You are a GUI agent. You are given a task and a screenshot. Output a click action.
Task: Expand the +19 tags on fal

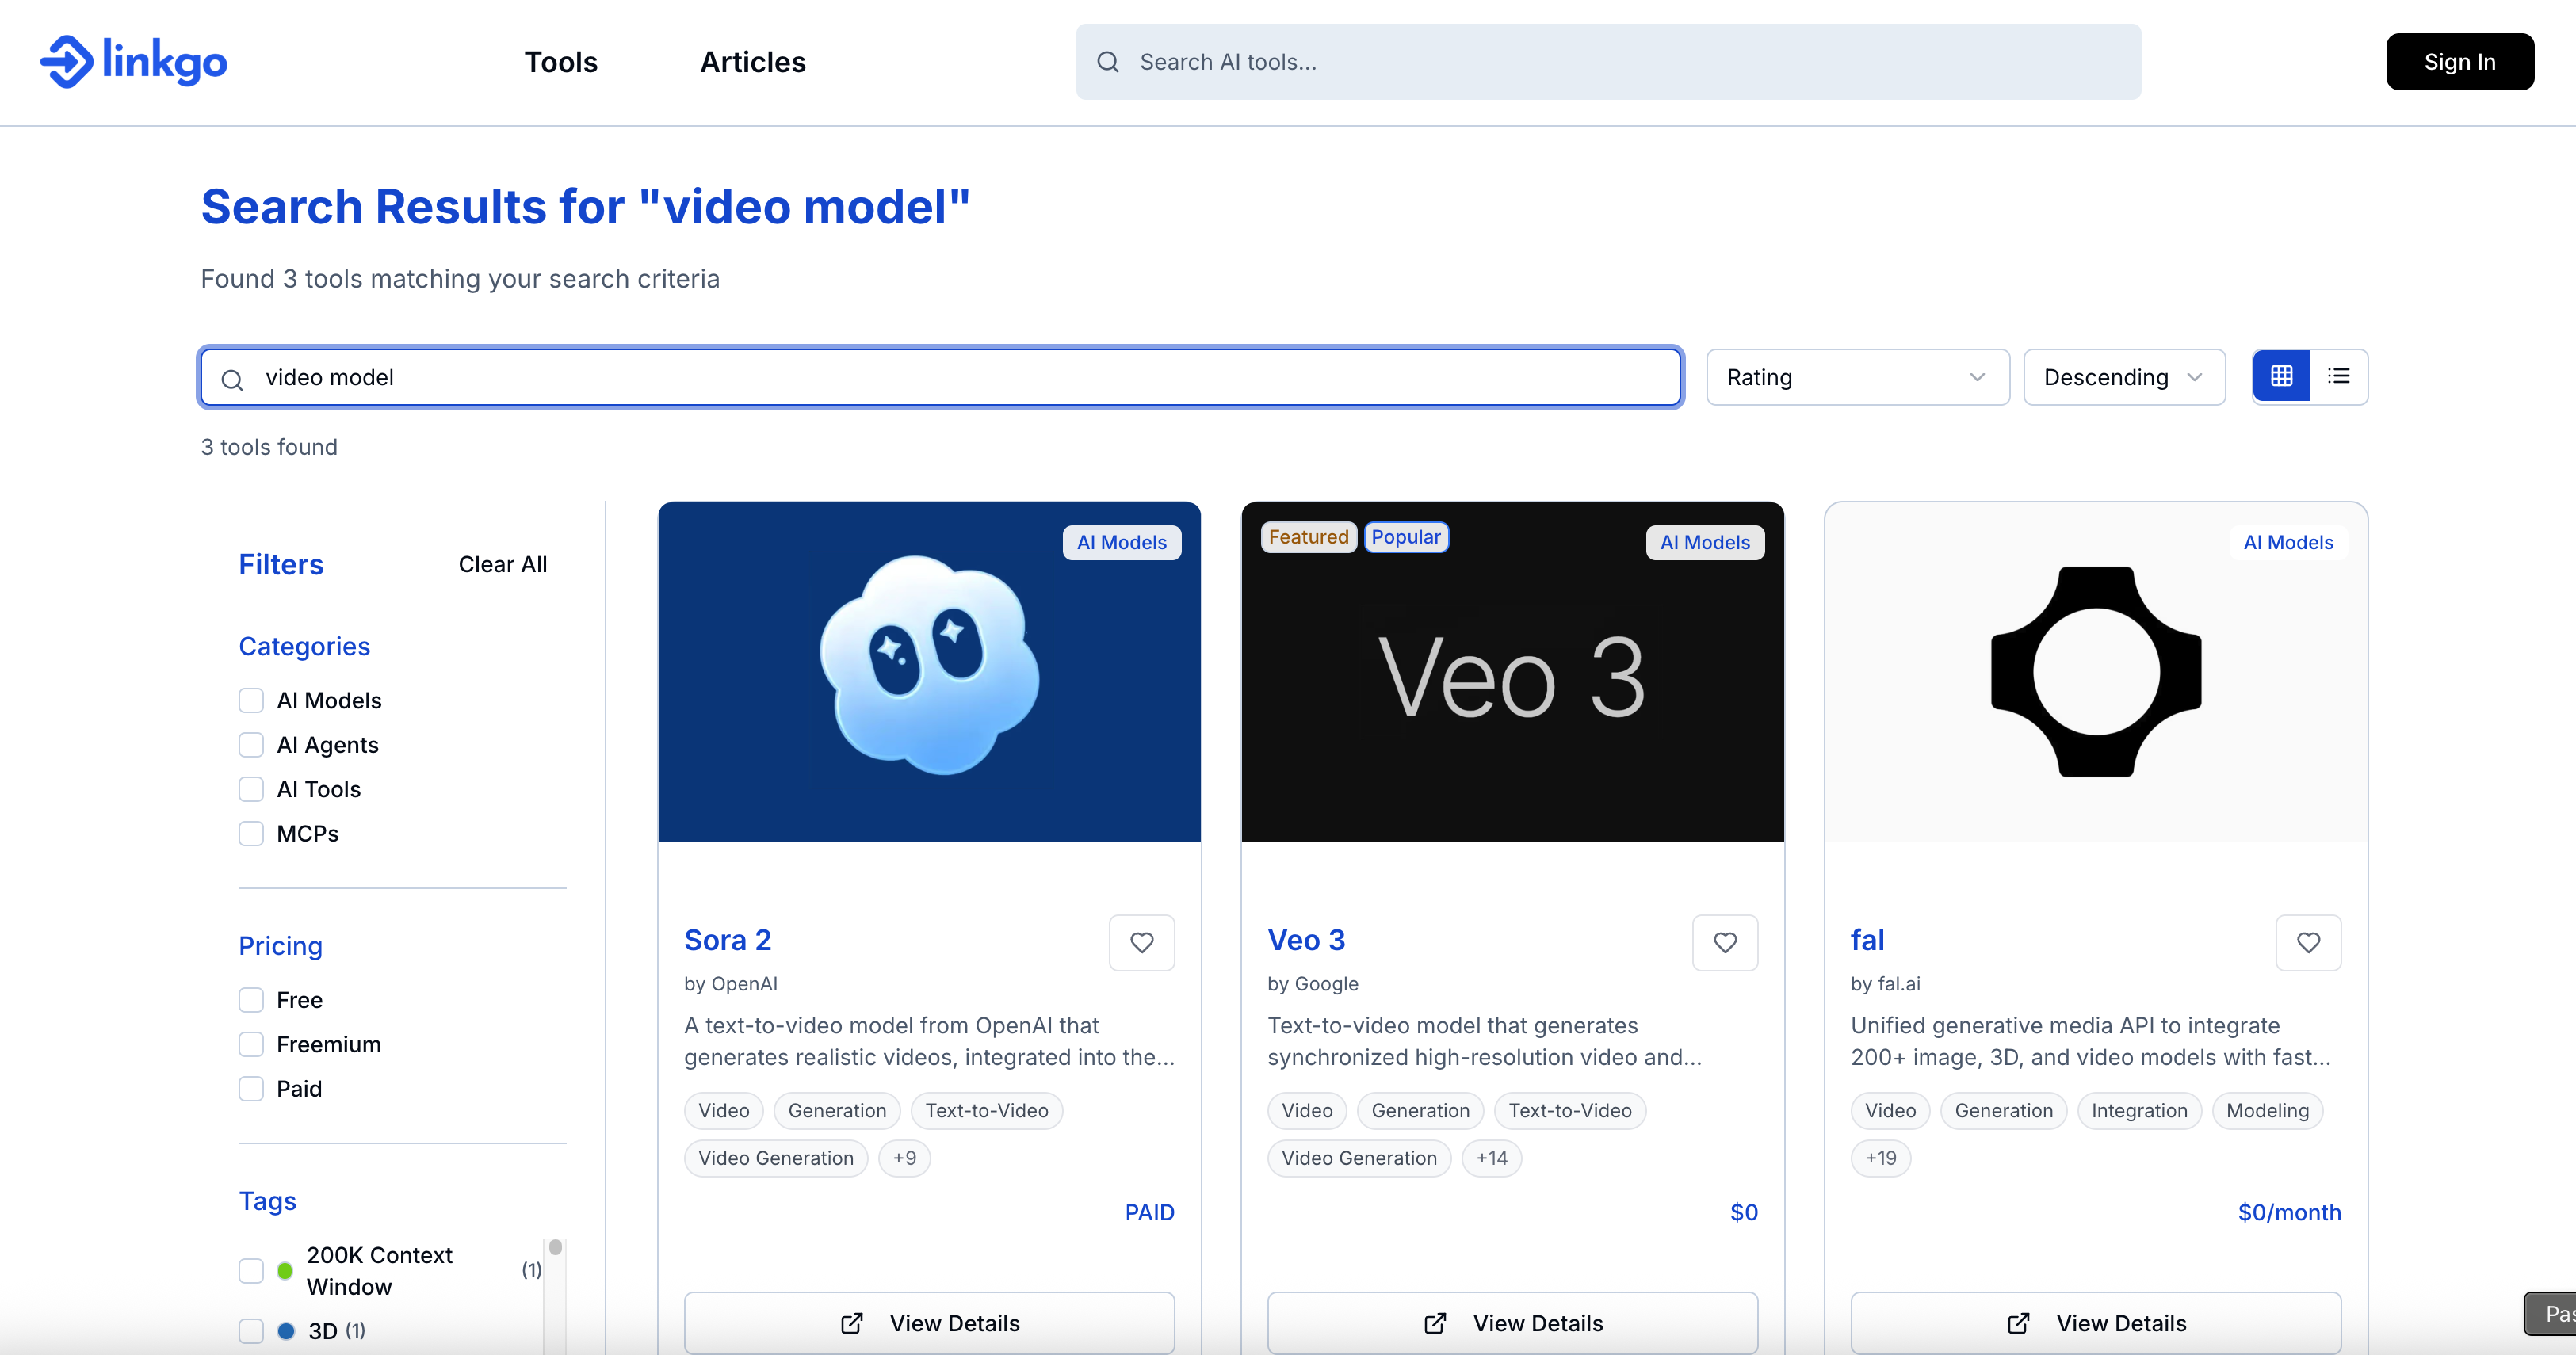tap(1880, 1158)
